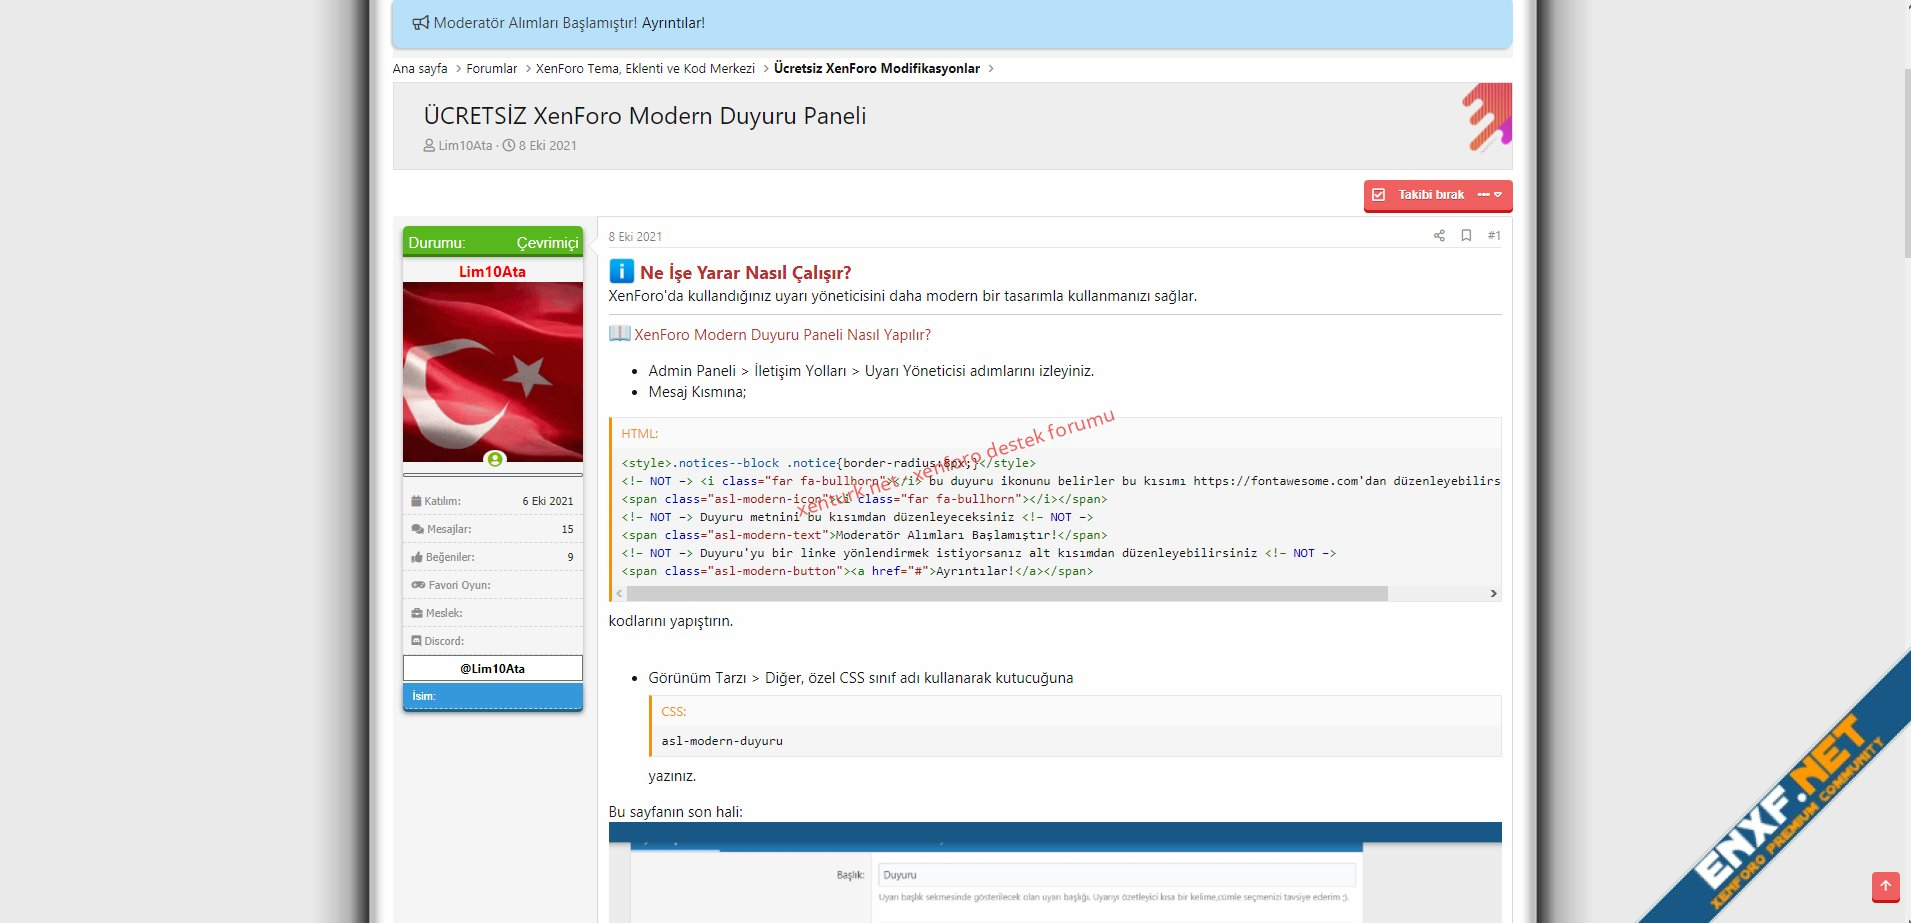The width and height of the screenshot is (1911, 923).
Task: Click the red scroll-to-top arrow button
Action: tap(1885, 886)
